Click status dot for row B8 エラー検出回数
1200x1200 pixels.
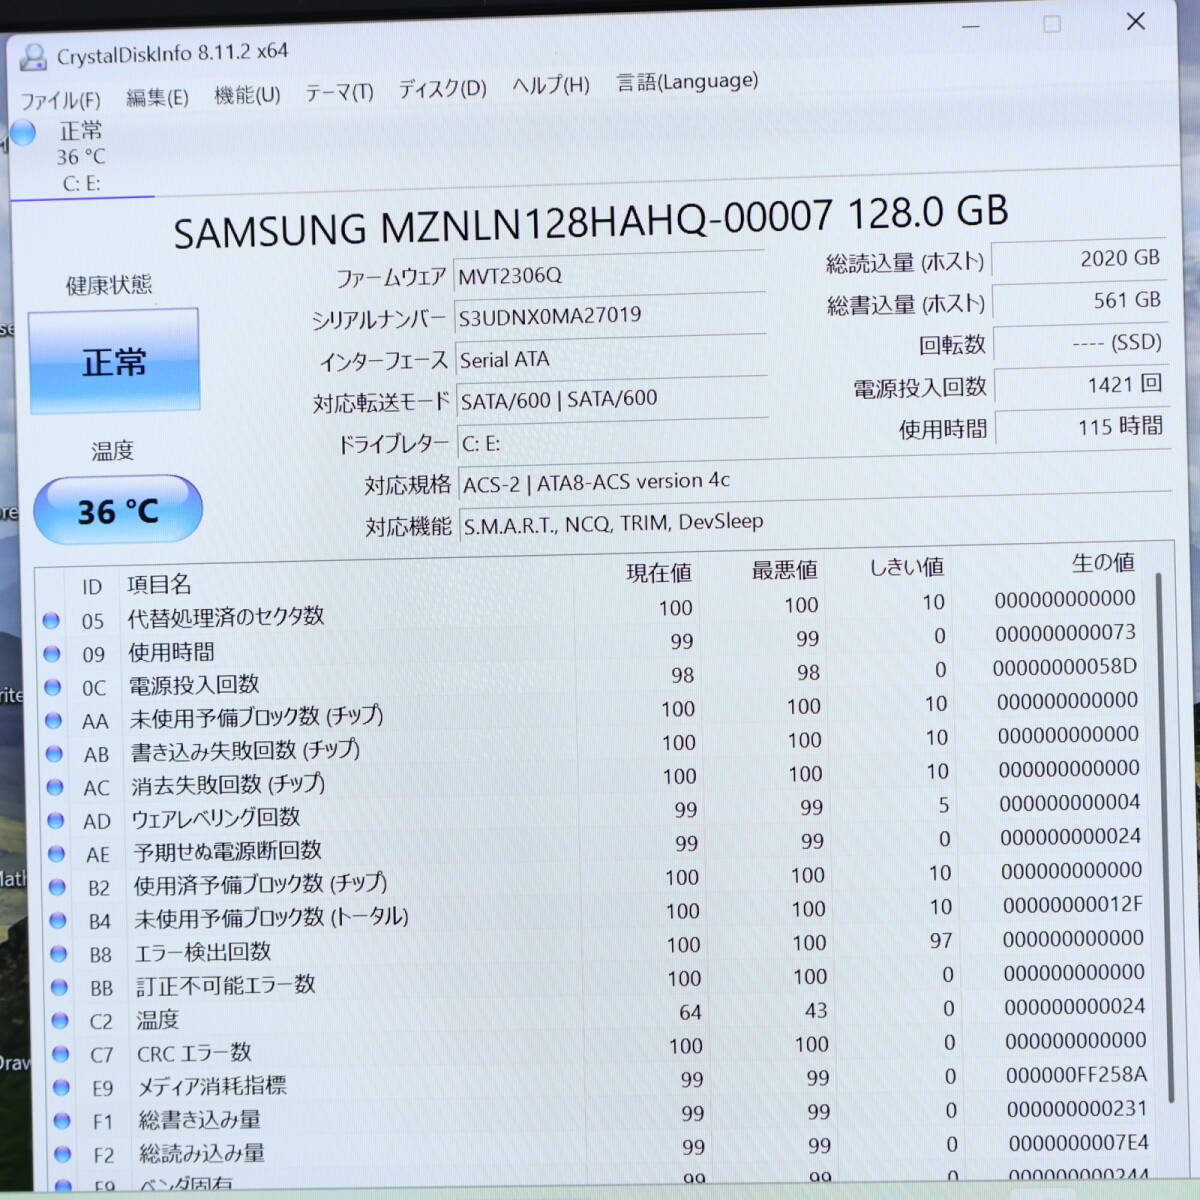tap(59, 954)
